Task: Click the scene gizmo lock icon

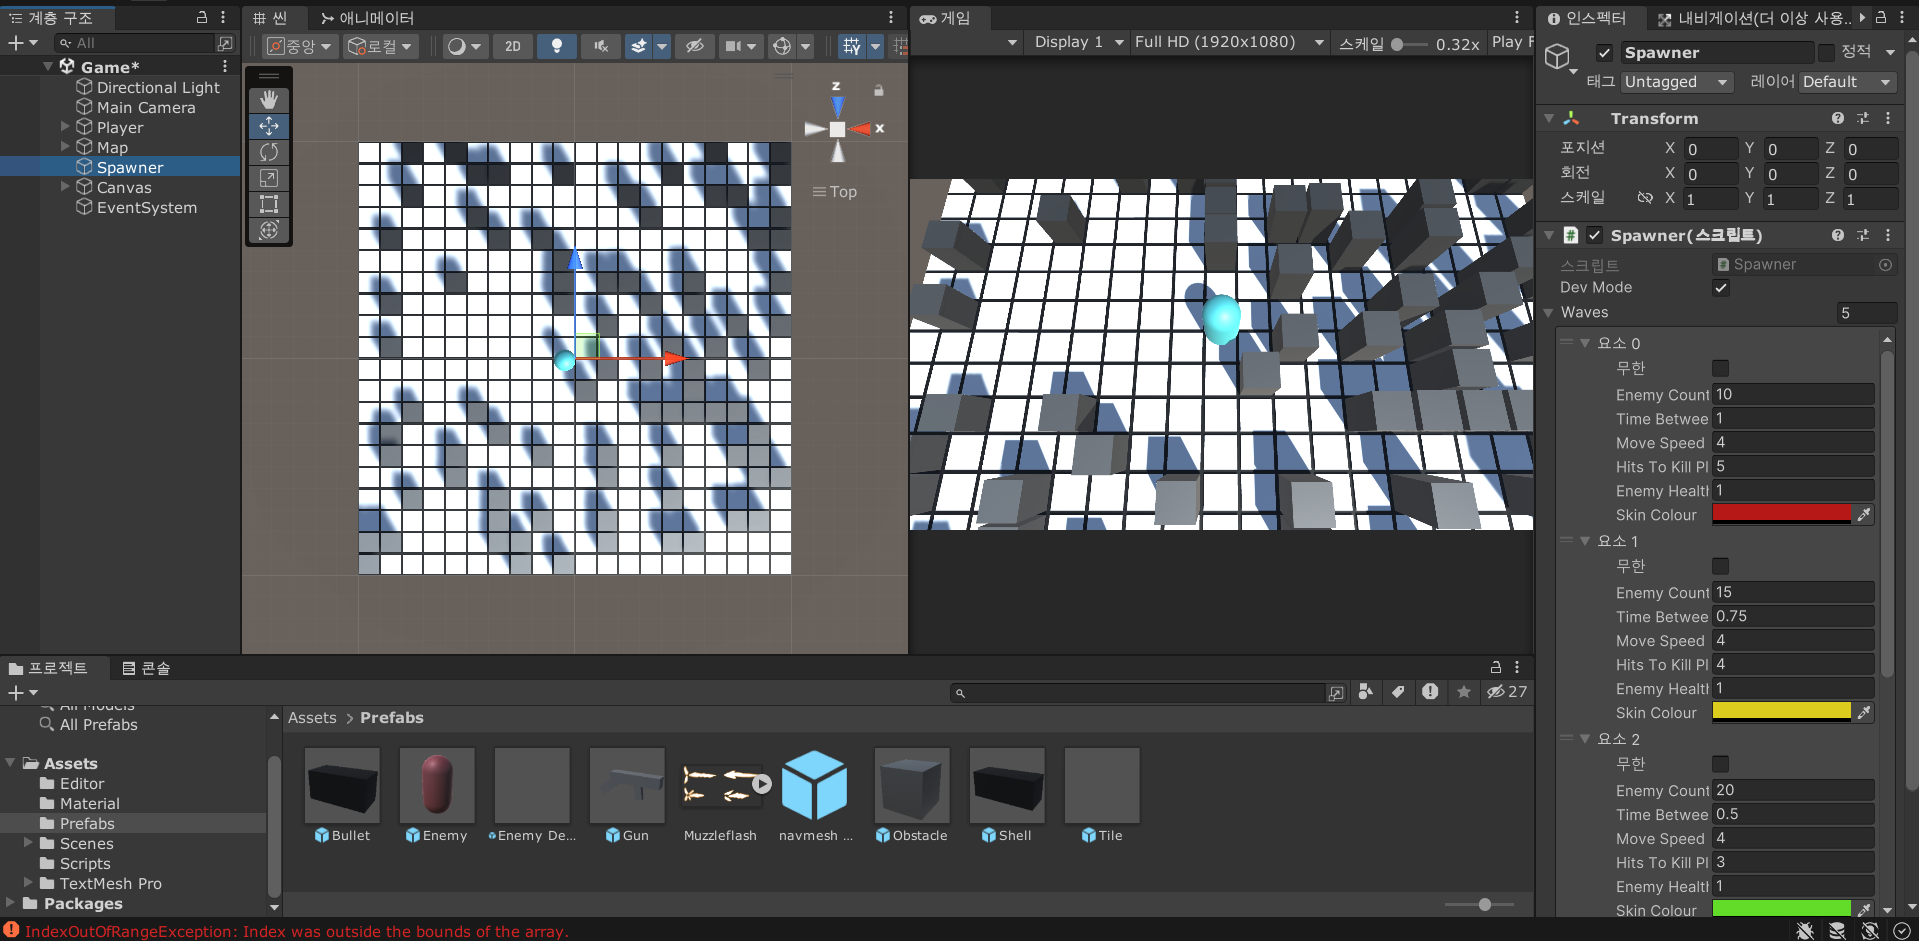Action: [x=879, y=90]
